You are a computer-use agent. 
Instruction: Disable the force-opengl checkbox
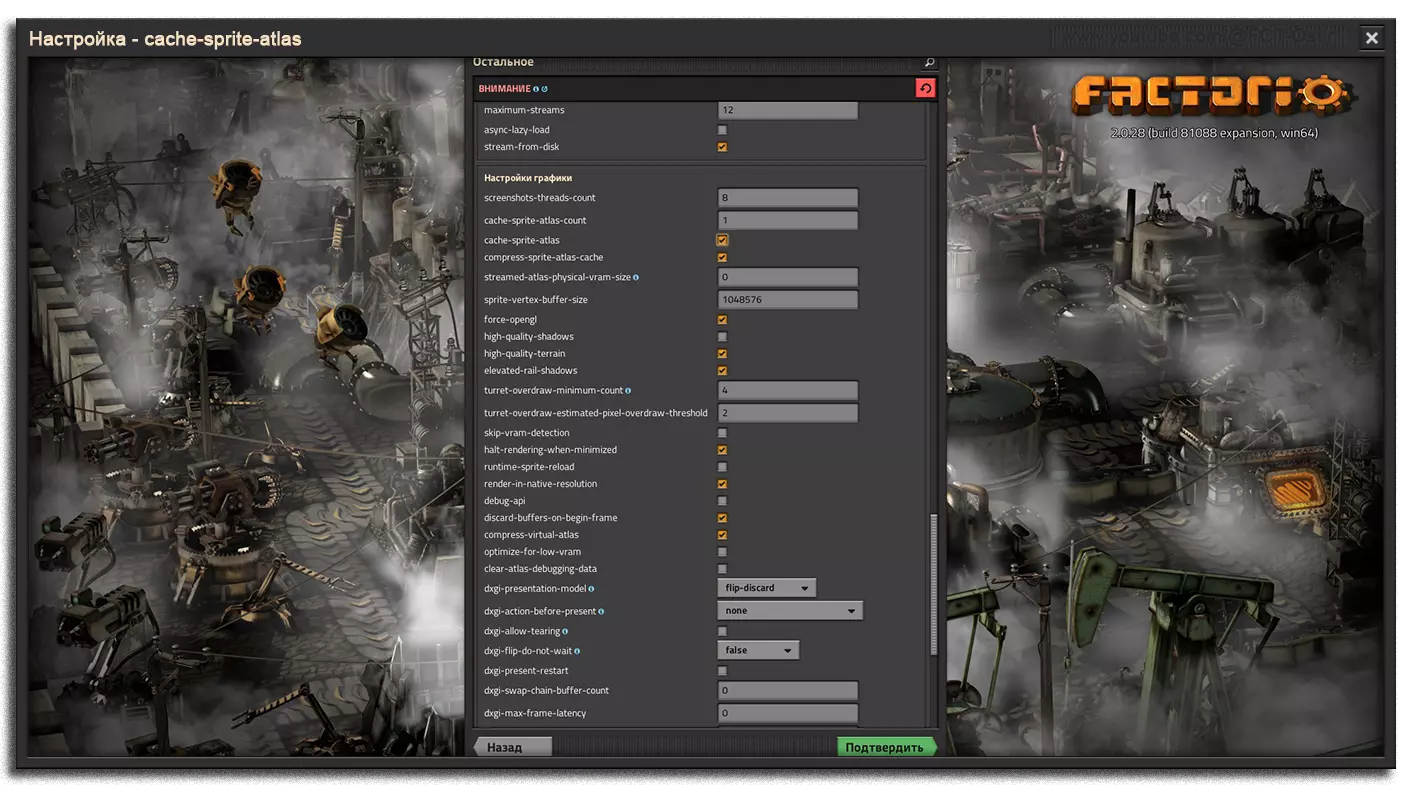722,320
